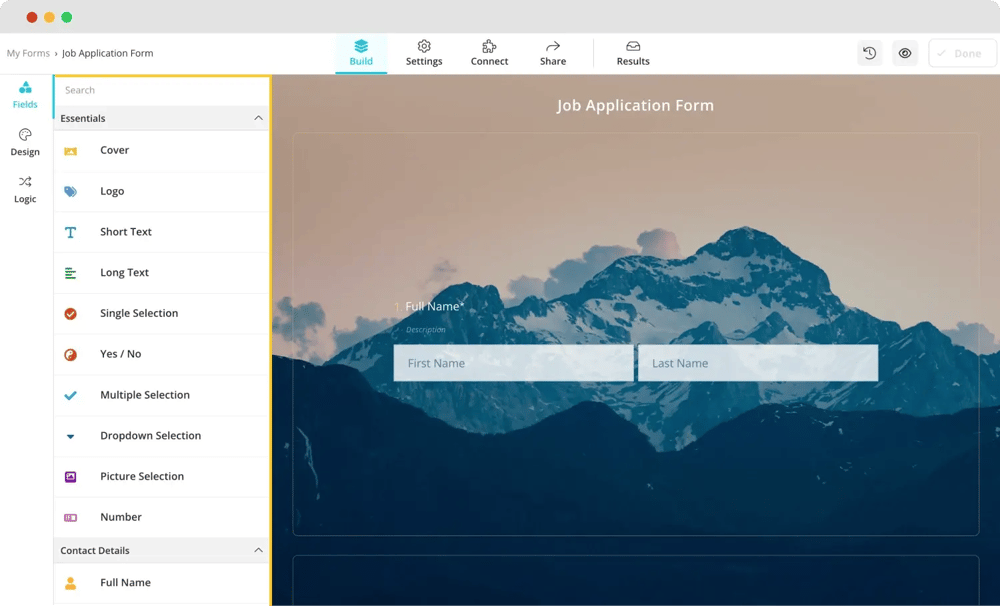Collapse the Contact Details section
The height and width of the screenshot is (606, 1000).
(258, 551)
